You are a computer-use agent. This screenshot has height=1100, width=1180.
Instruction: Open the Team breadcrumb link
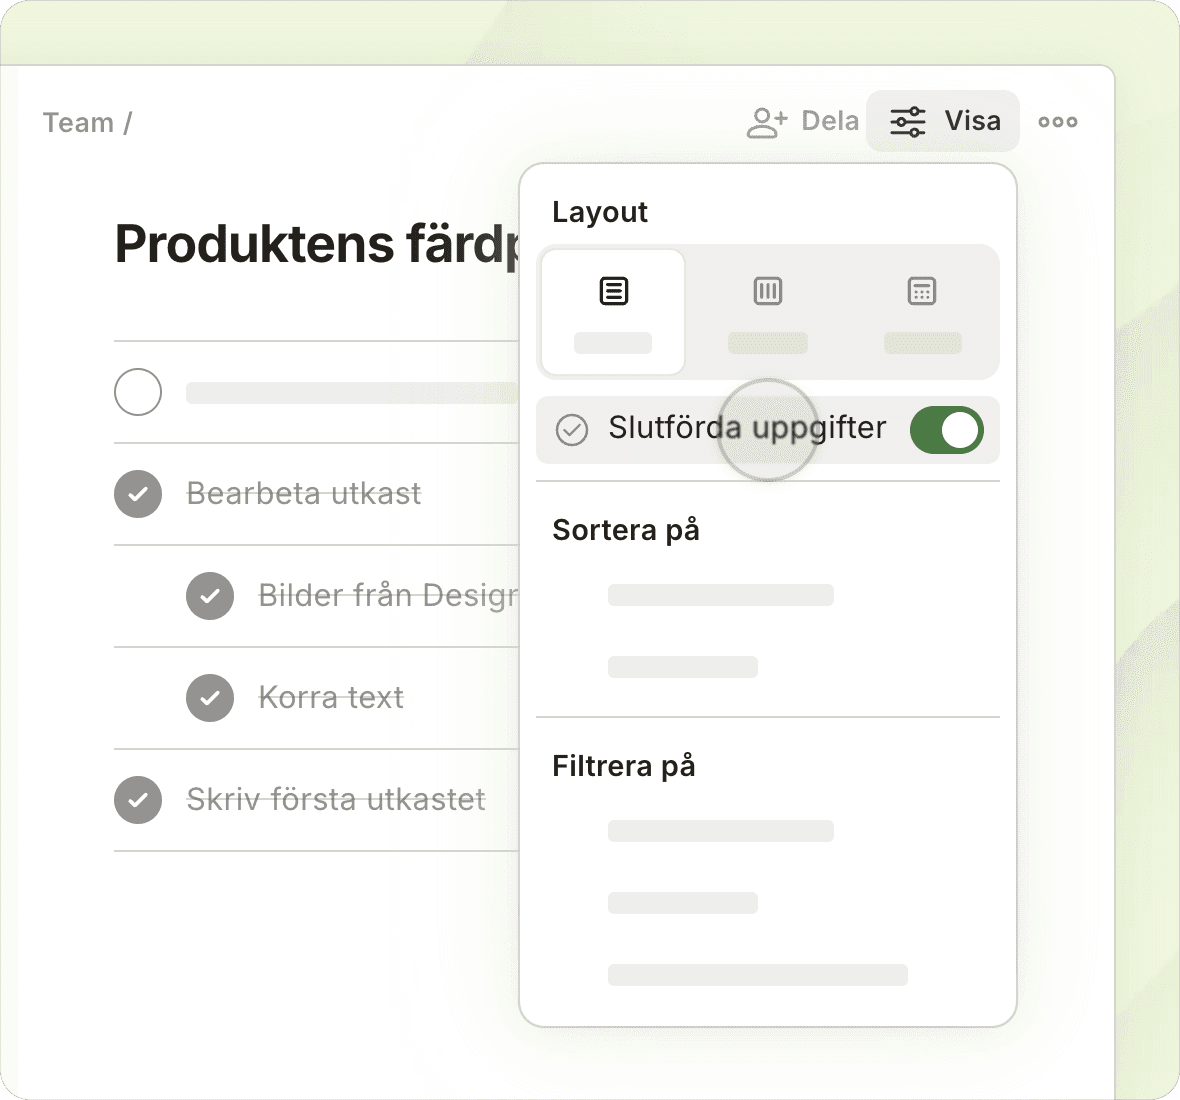pos(78,123)
